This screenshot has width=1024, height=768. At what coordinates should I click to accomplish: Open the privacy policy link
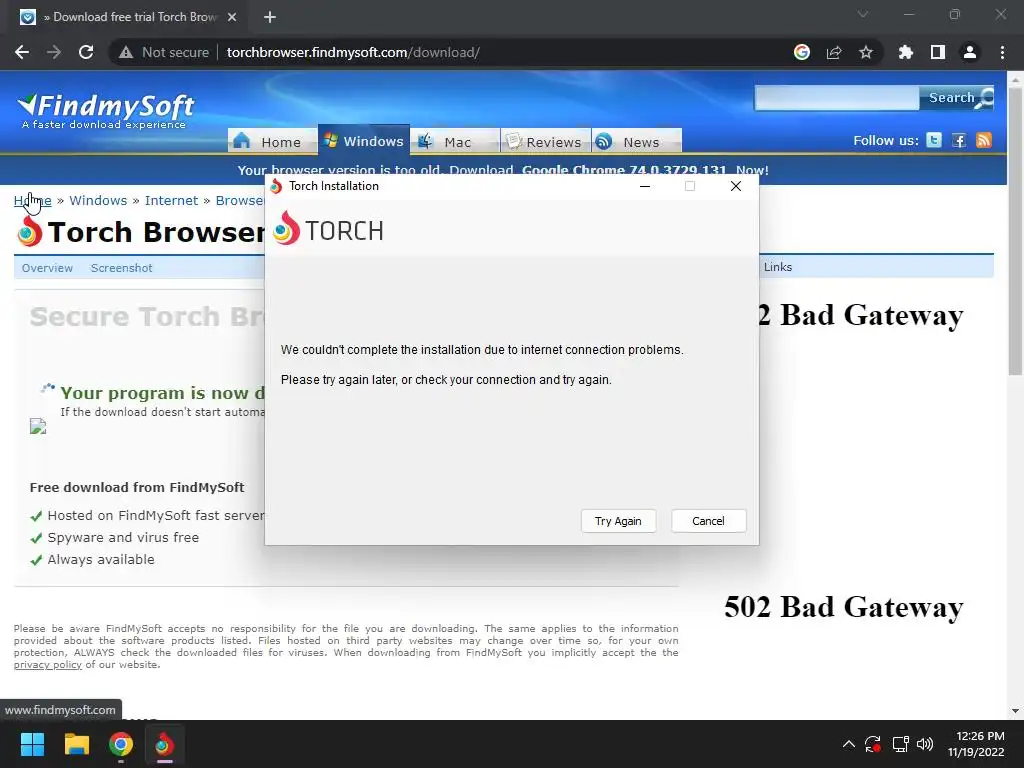click(48, 665)
